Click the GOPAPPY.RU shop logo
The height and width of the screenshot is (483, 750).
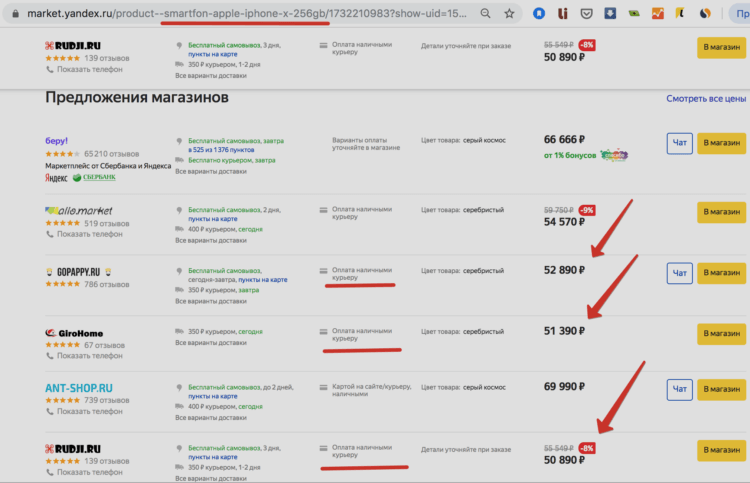tap(79, 272)
